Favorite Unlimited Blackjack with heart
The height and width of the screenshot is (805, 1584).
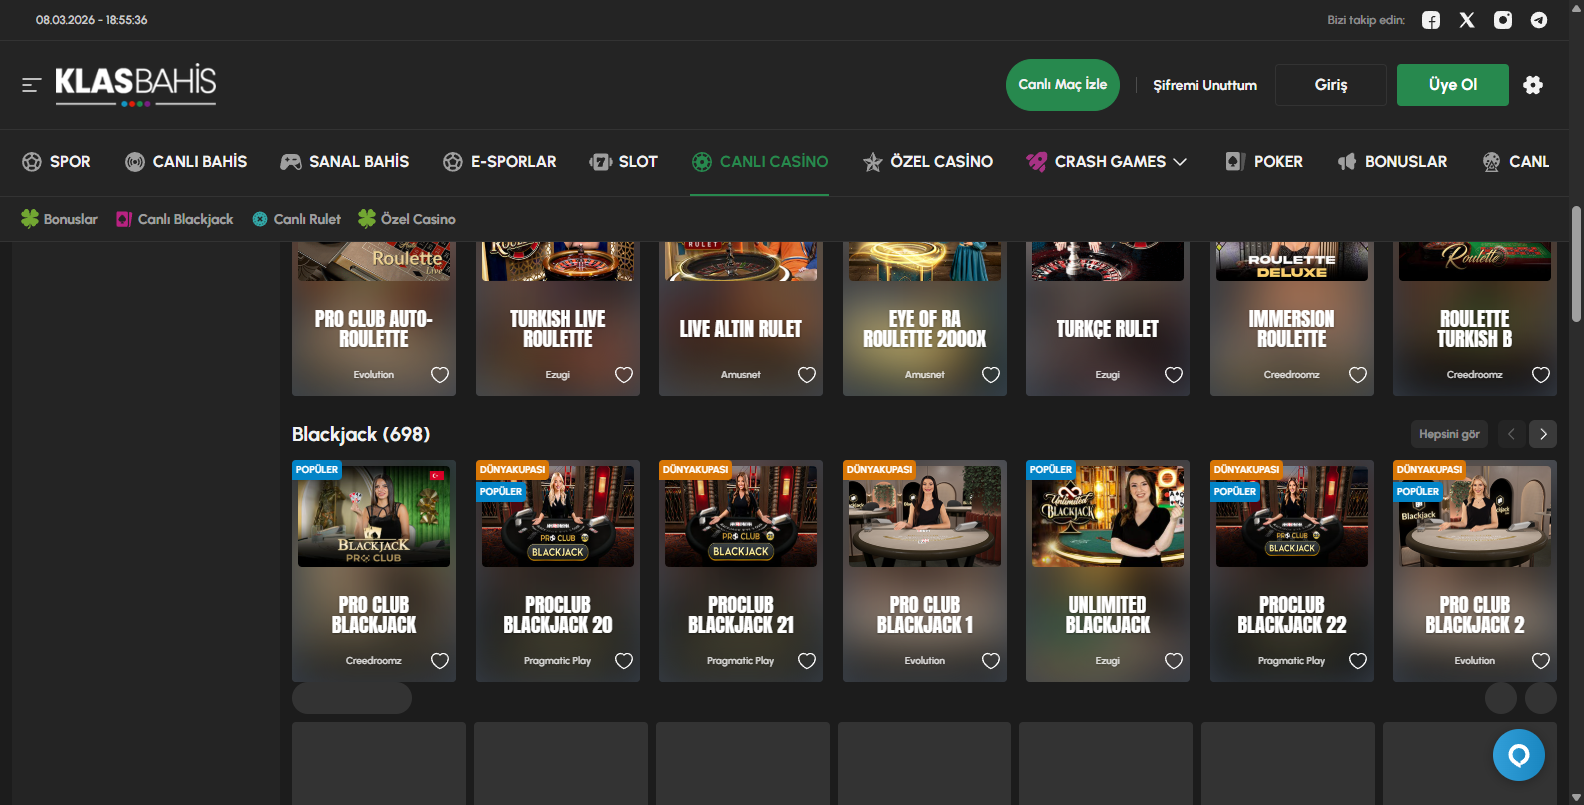[1174, 661]
